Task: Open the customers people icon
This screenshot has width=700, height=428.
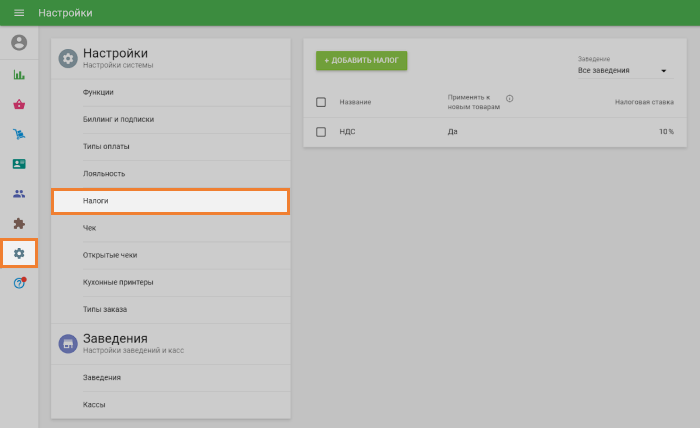Action: [19, 194]
